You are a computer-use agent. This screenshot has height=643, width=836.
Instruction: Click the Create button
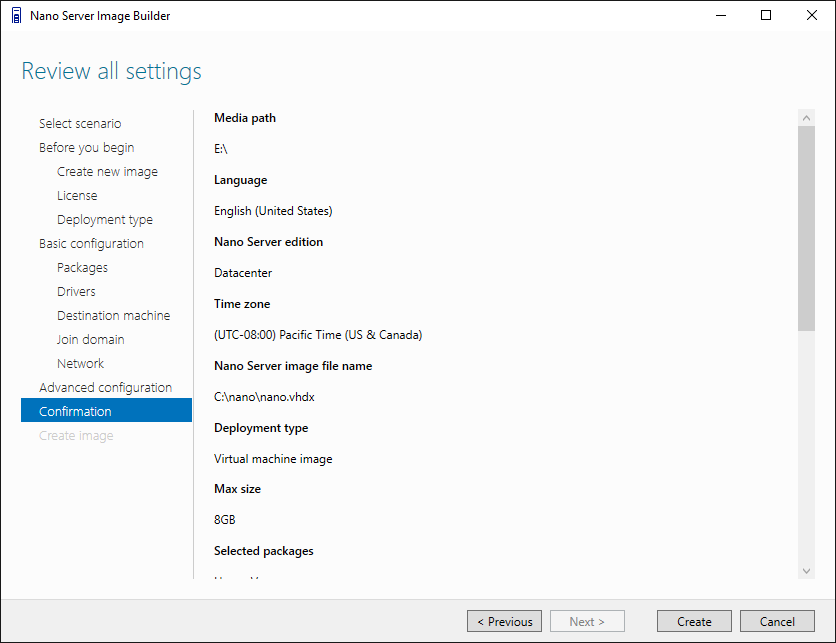[x=694, y=621]
